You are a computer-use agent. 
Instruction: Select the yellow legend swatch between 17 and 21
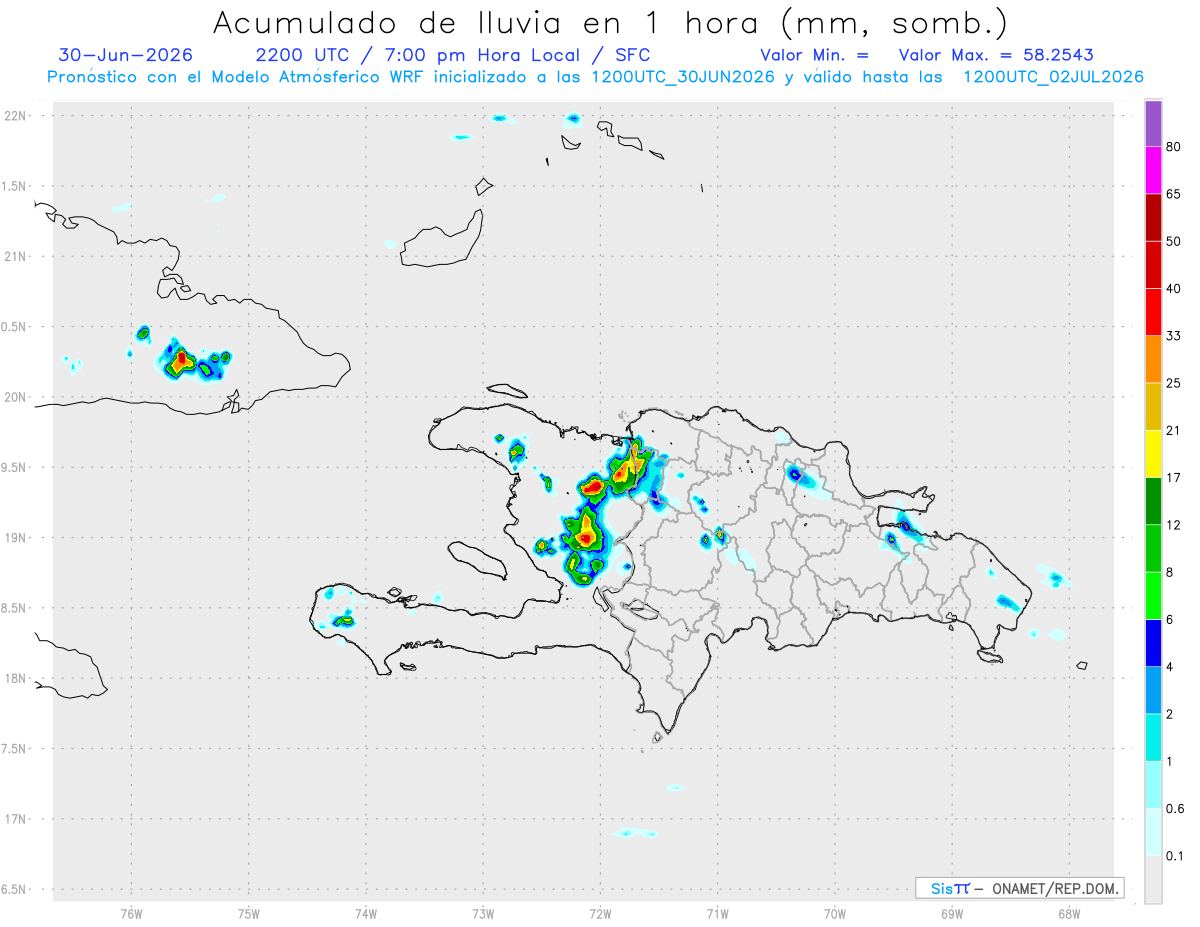(x=1153, y=454)
